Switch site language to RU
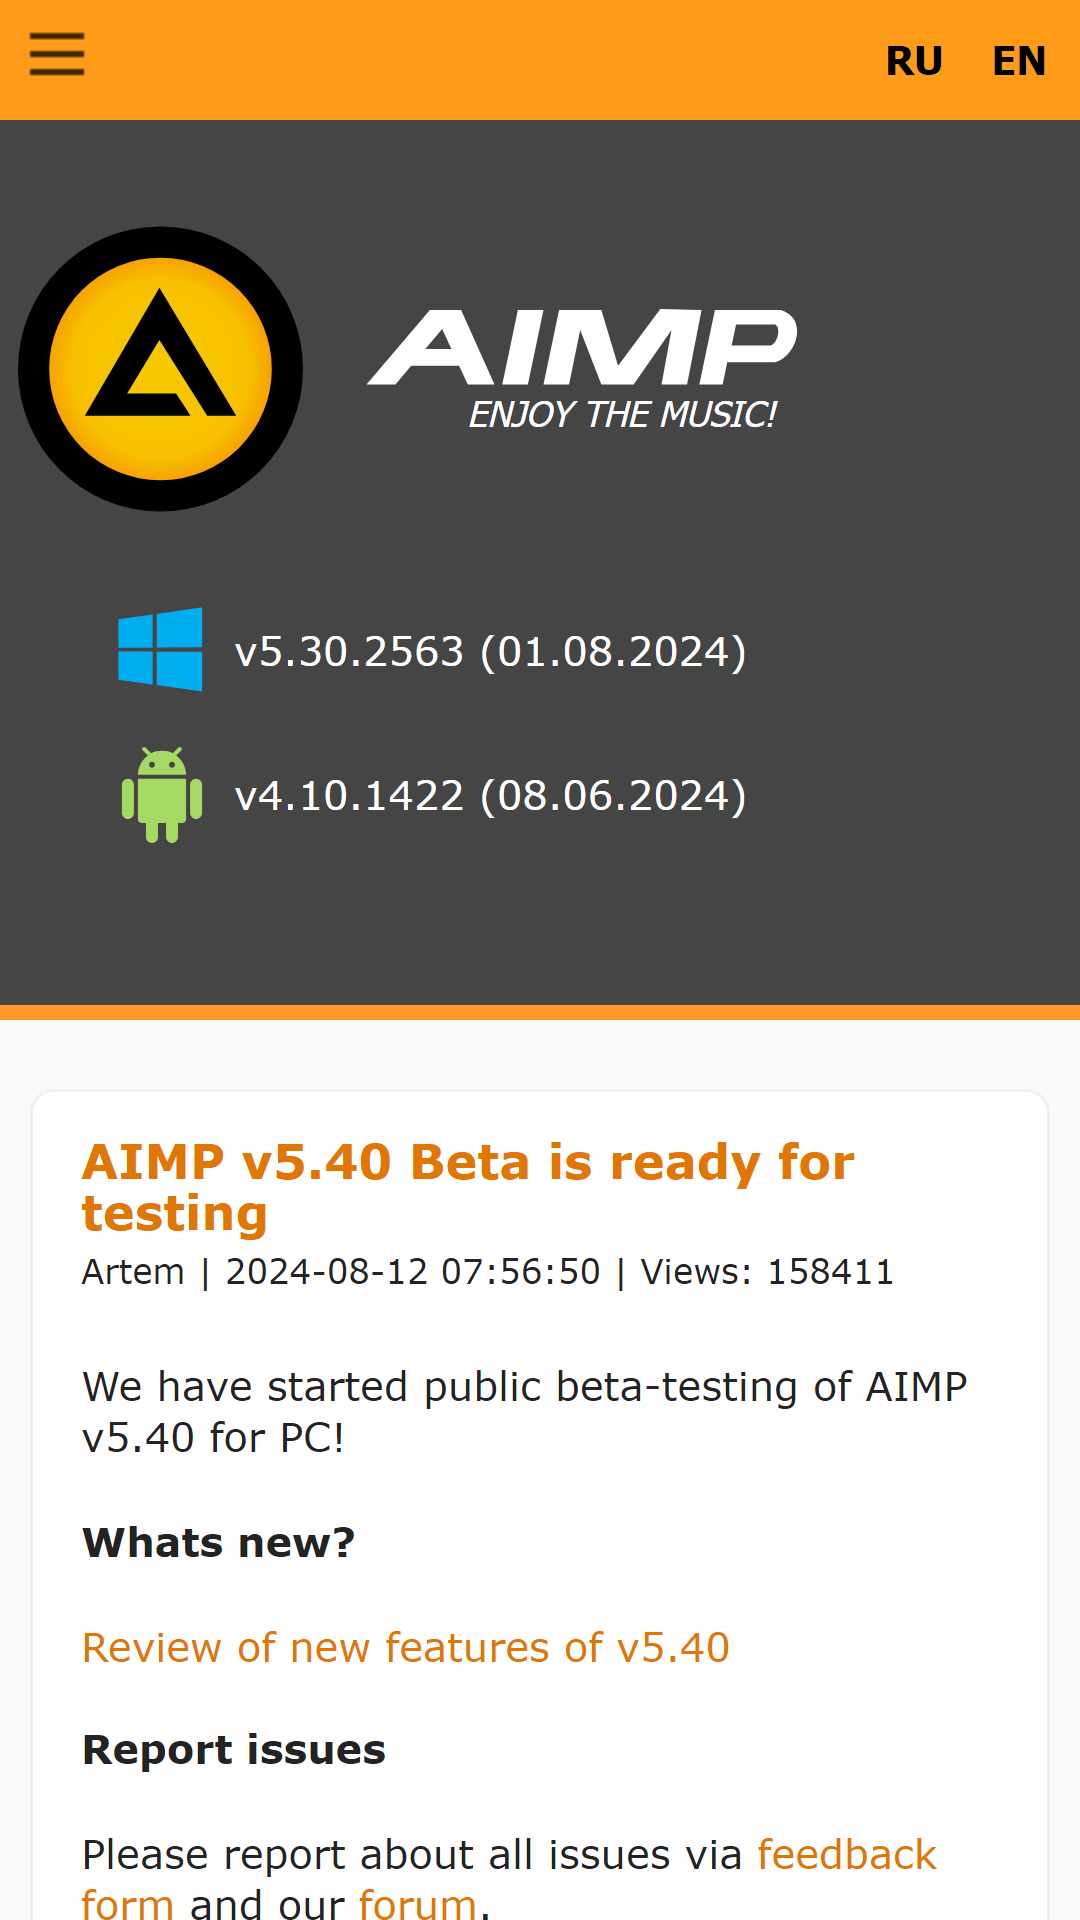Screen dimensions: 1080x1920 [x=914, y=62]
